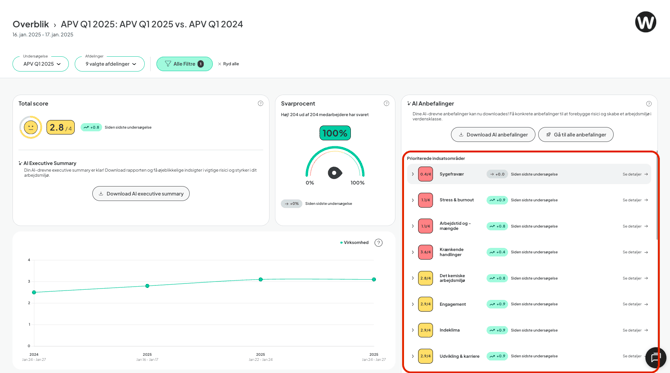
Task: Click the Prioriterede indsatsområder heading
Action: [436, 159]
